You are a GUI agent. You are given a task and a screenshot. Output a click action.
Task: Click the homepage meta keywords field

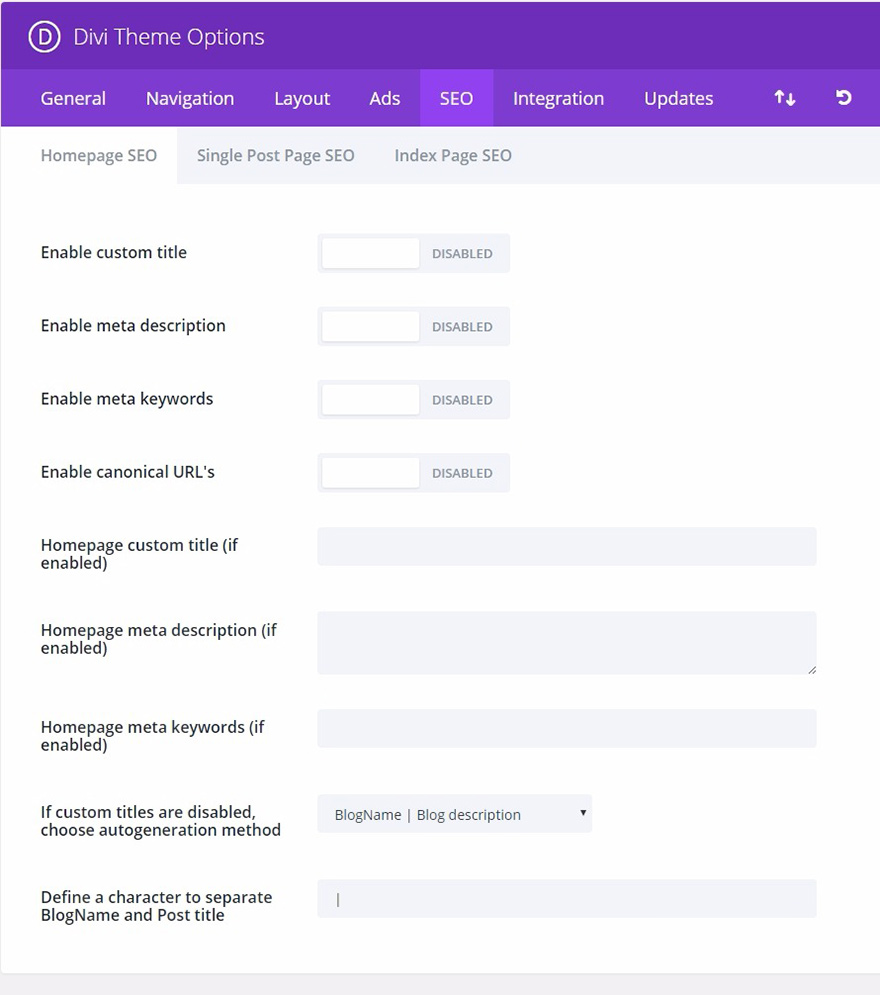pos(566,728)
